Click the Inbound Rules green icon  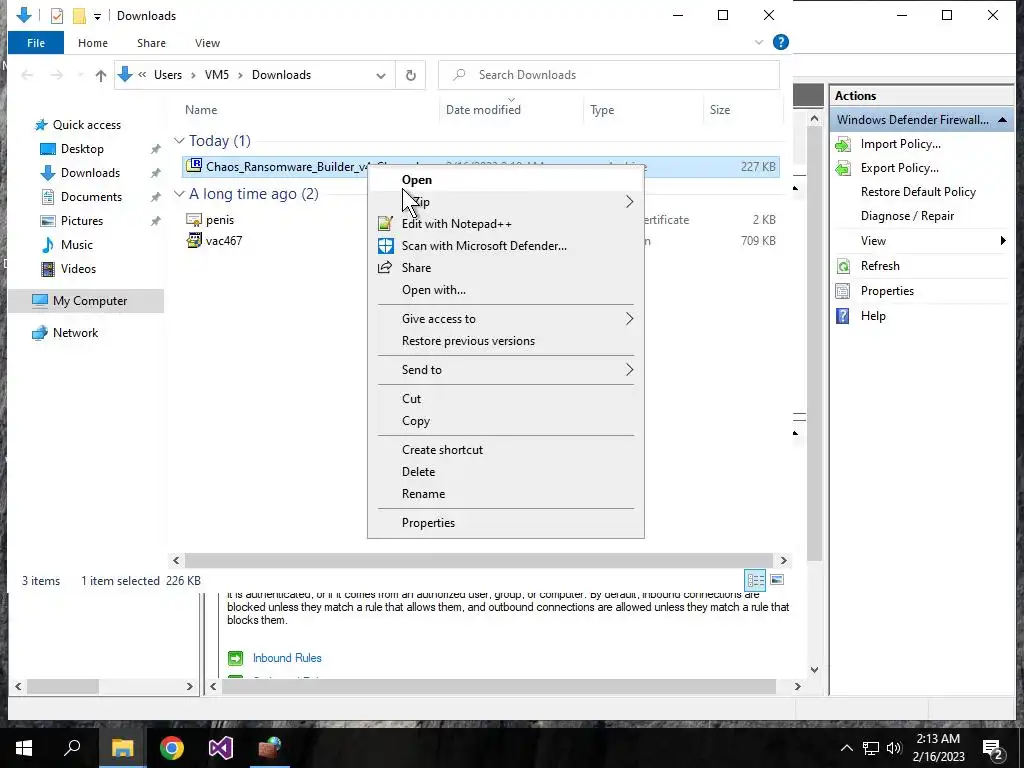(235, 658)
